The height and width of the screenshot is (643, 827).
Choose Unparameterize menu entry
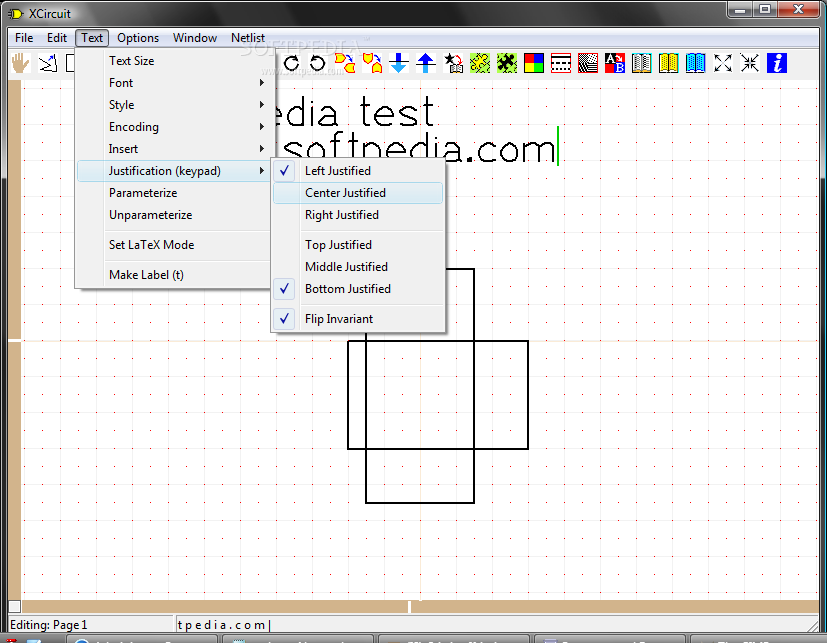[x=173, y=215]
